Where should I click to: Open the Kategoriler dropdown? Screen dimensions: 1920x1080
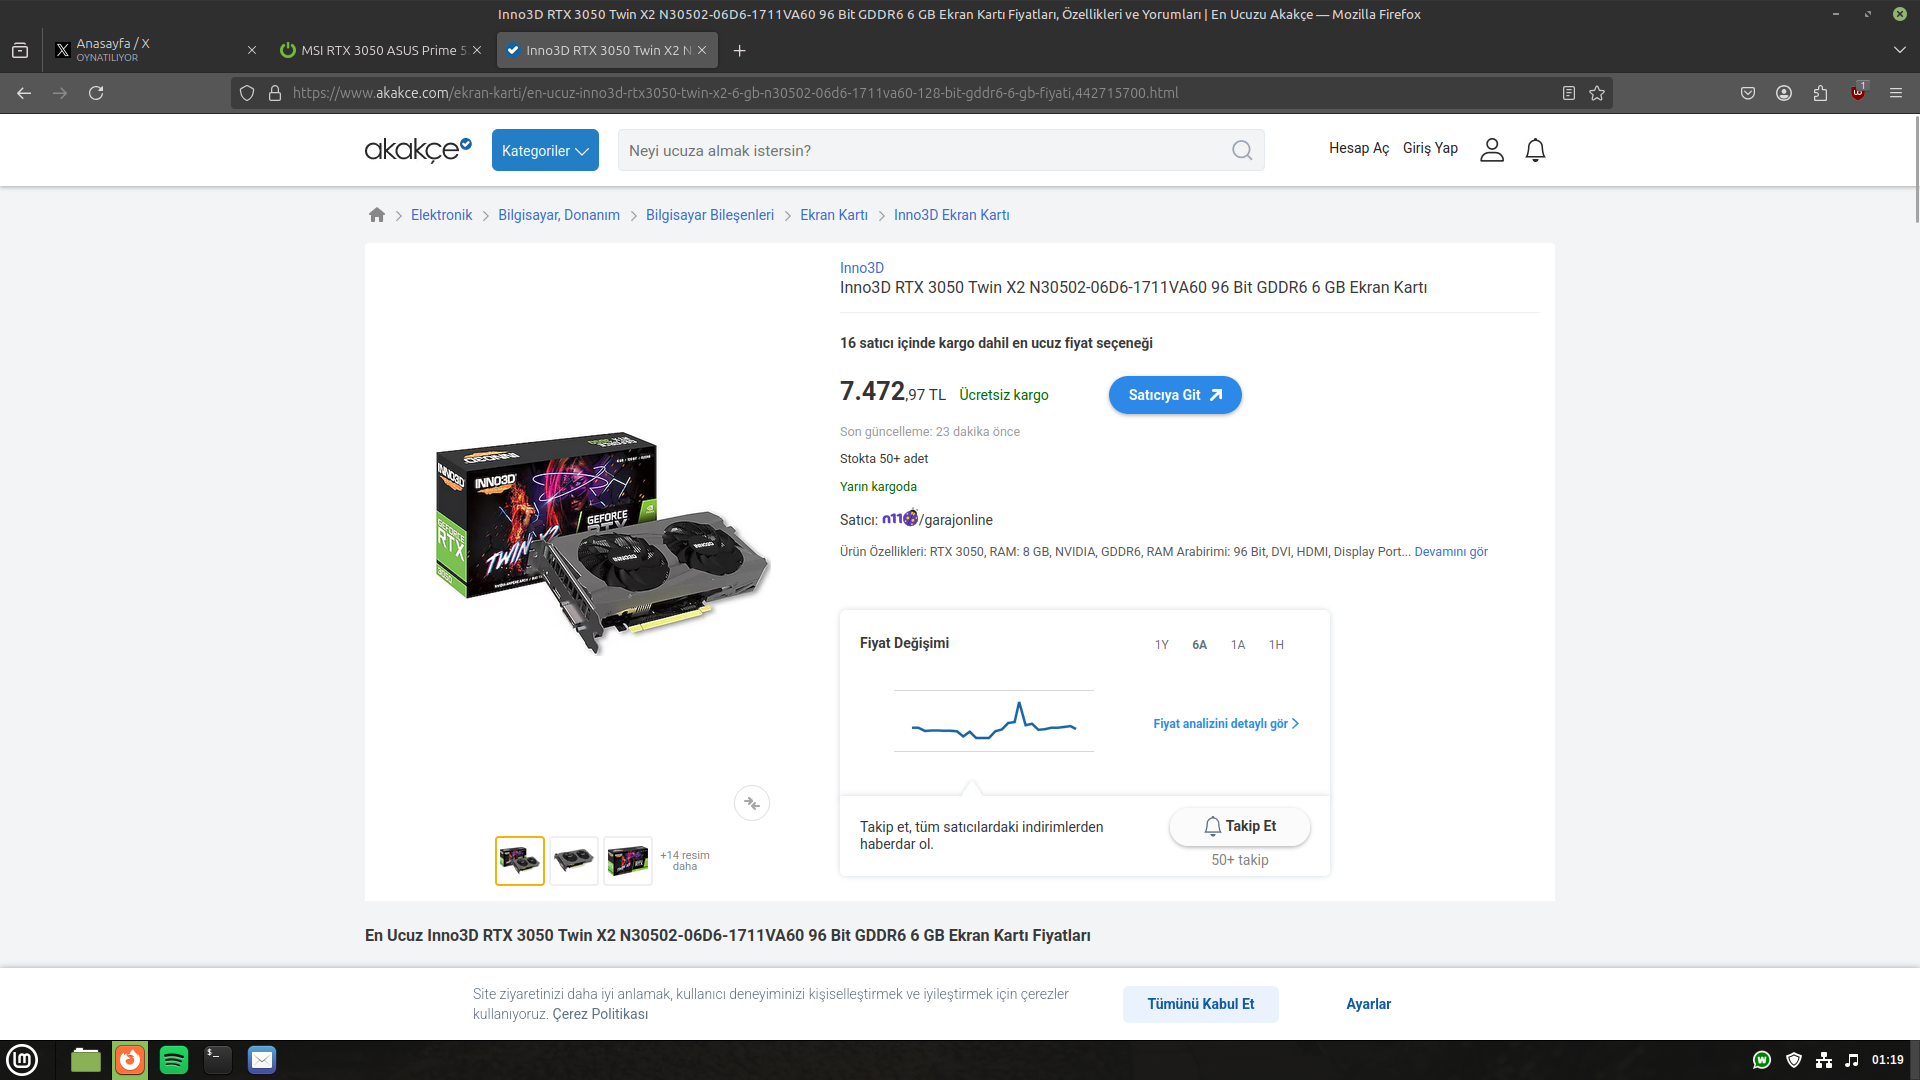[545, 150]
